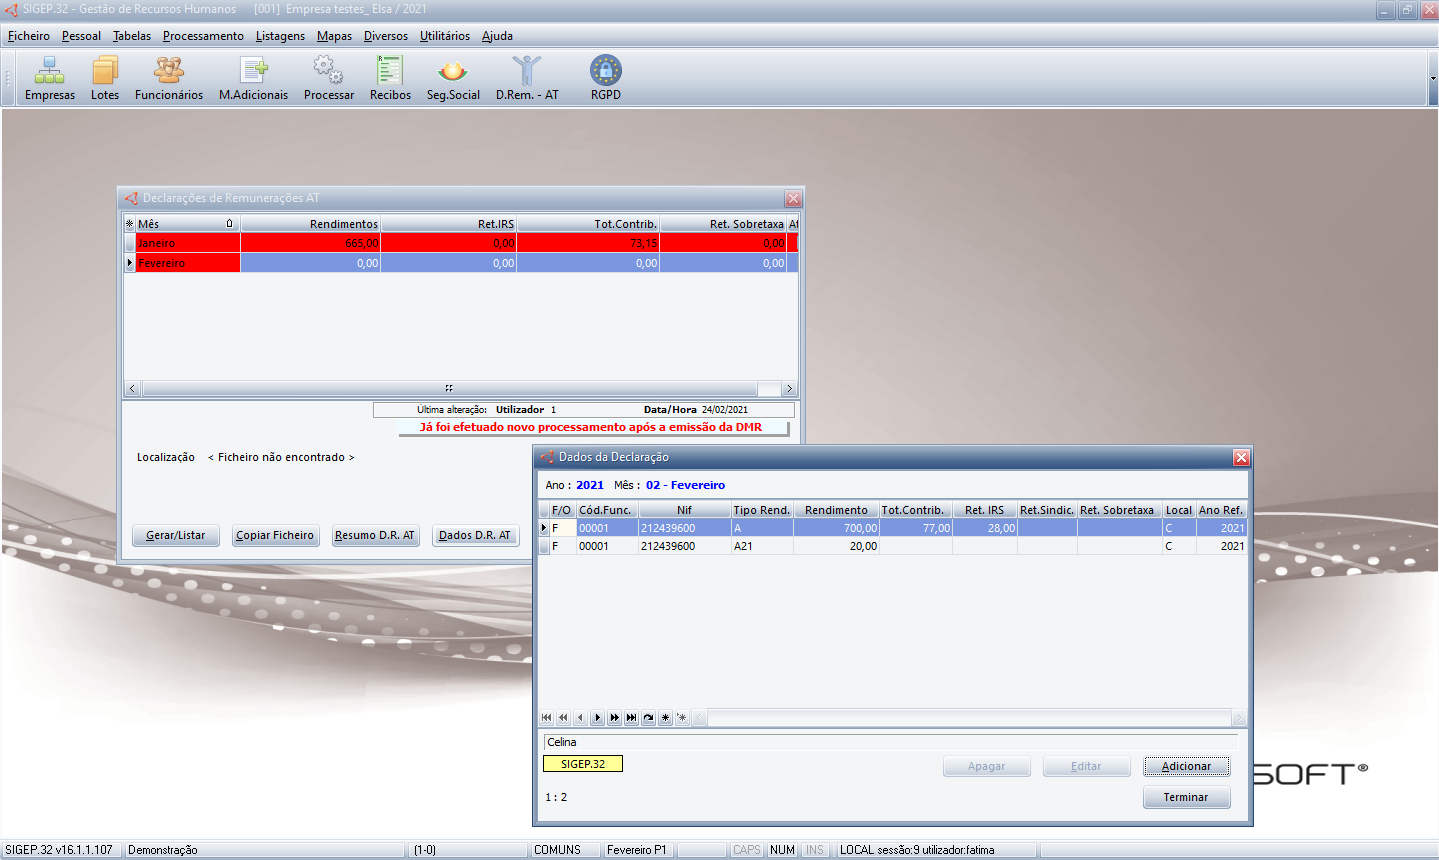Viewport: 1439px width, 860px height.
Task: Jump to last record in navigator
Action: (x=631, y=718)
